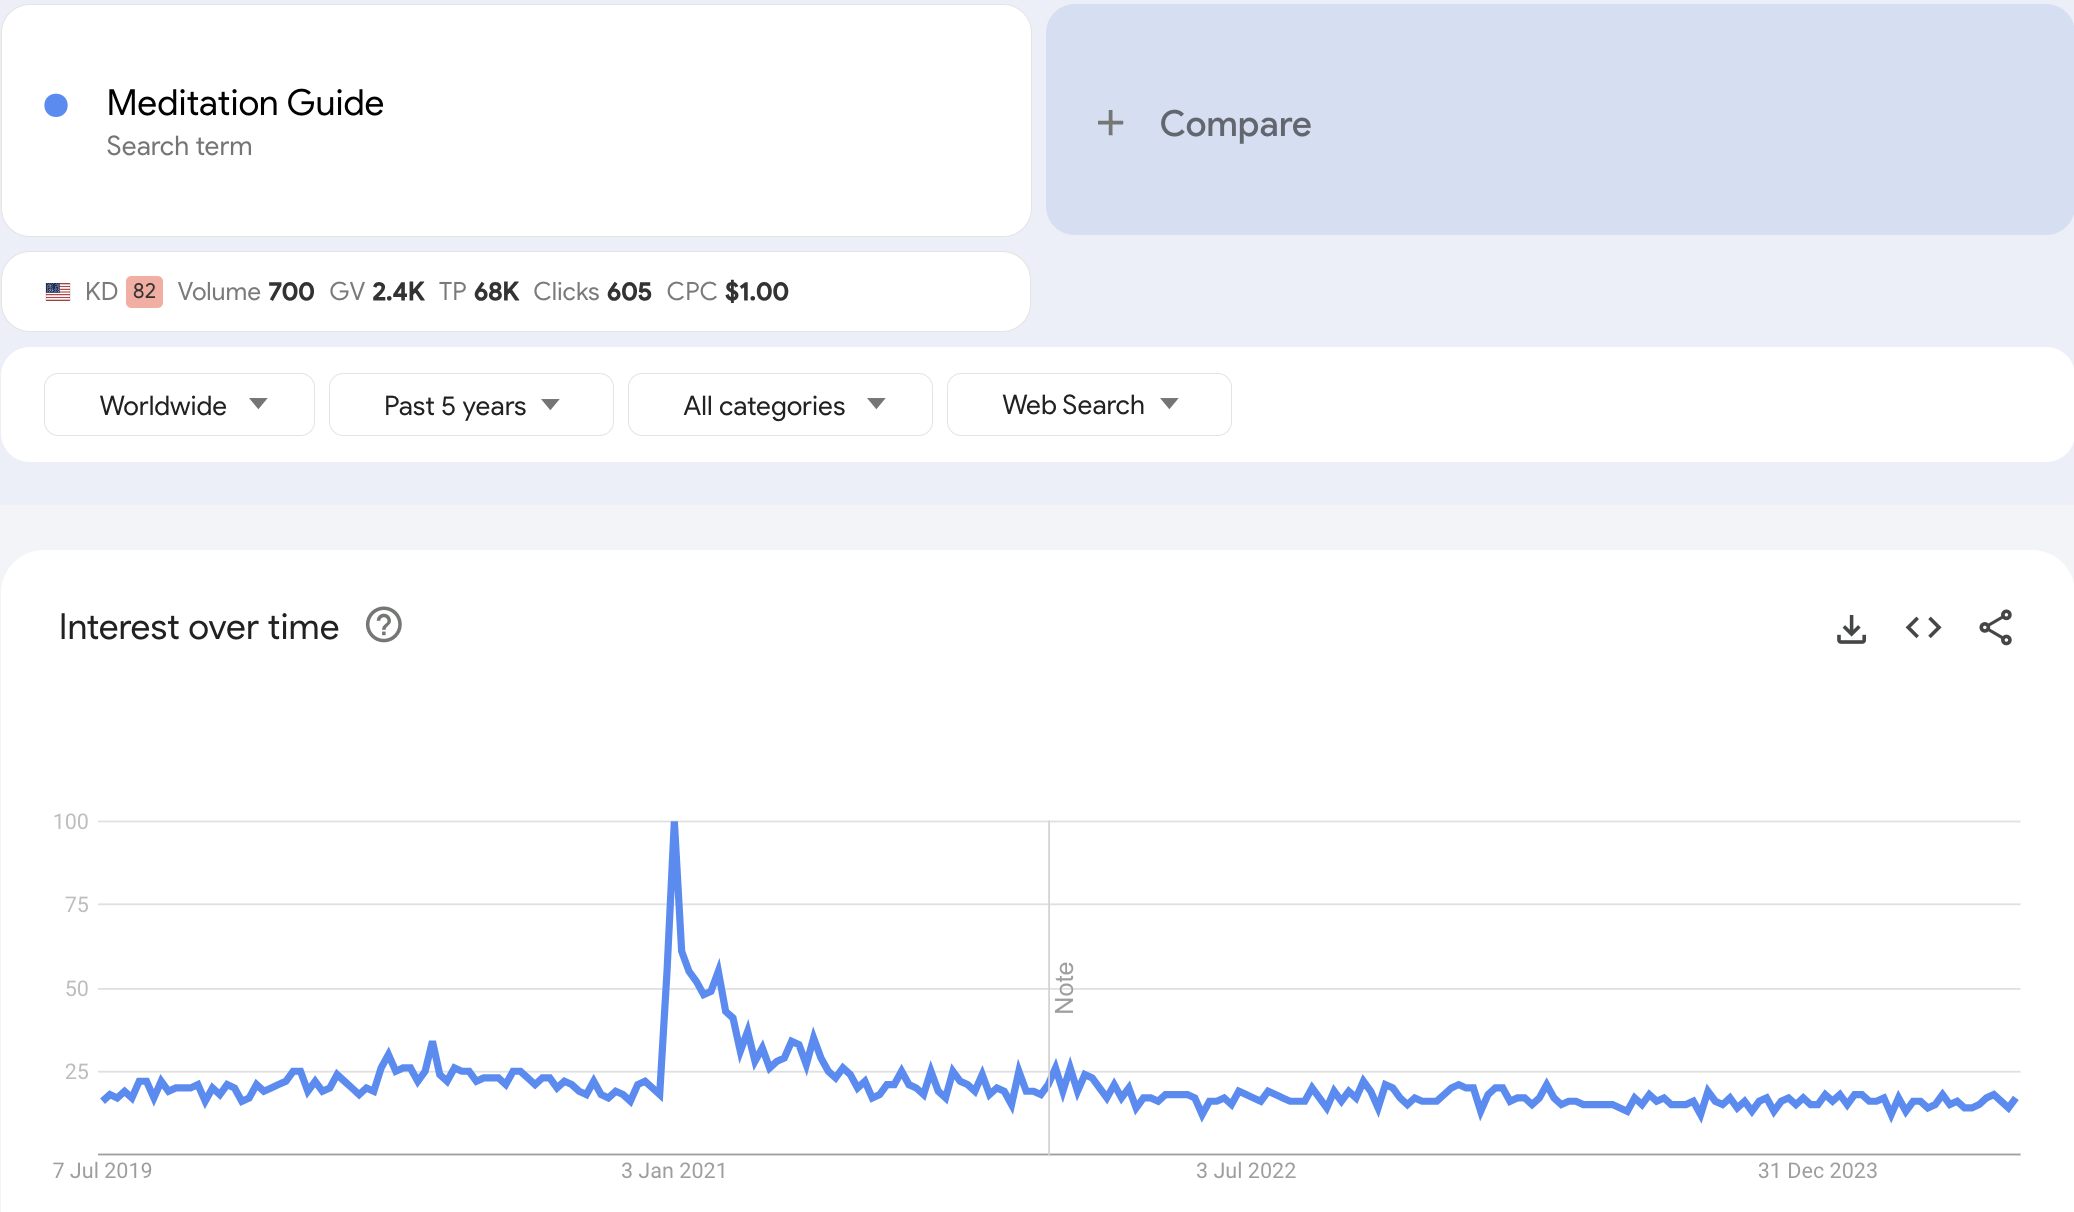
Task: Click the chart peak near January 2021
Action: coord(675,824)
